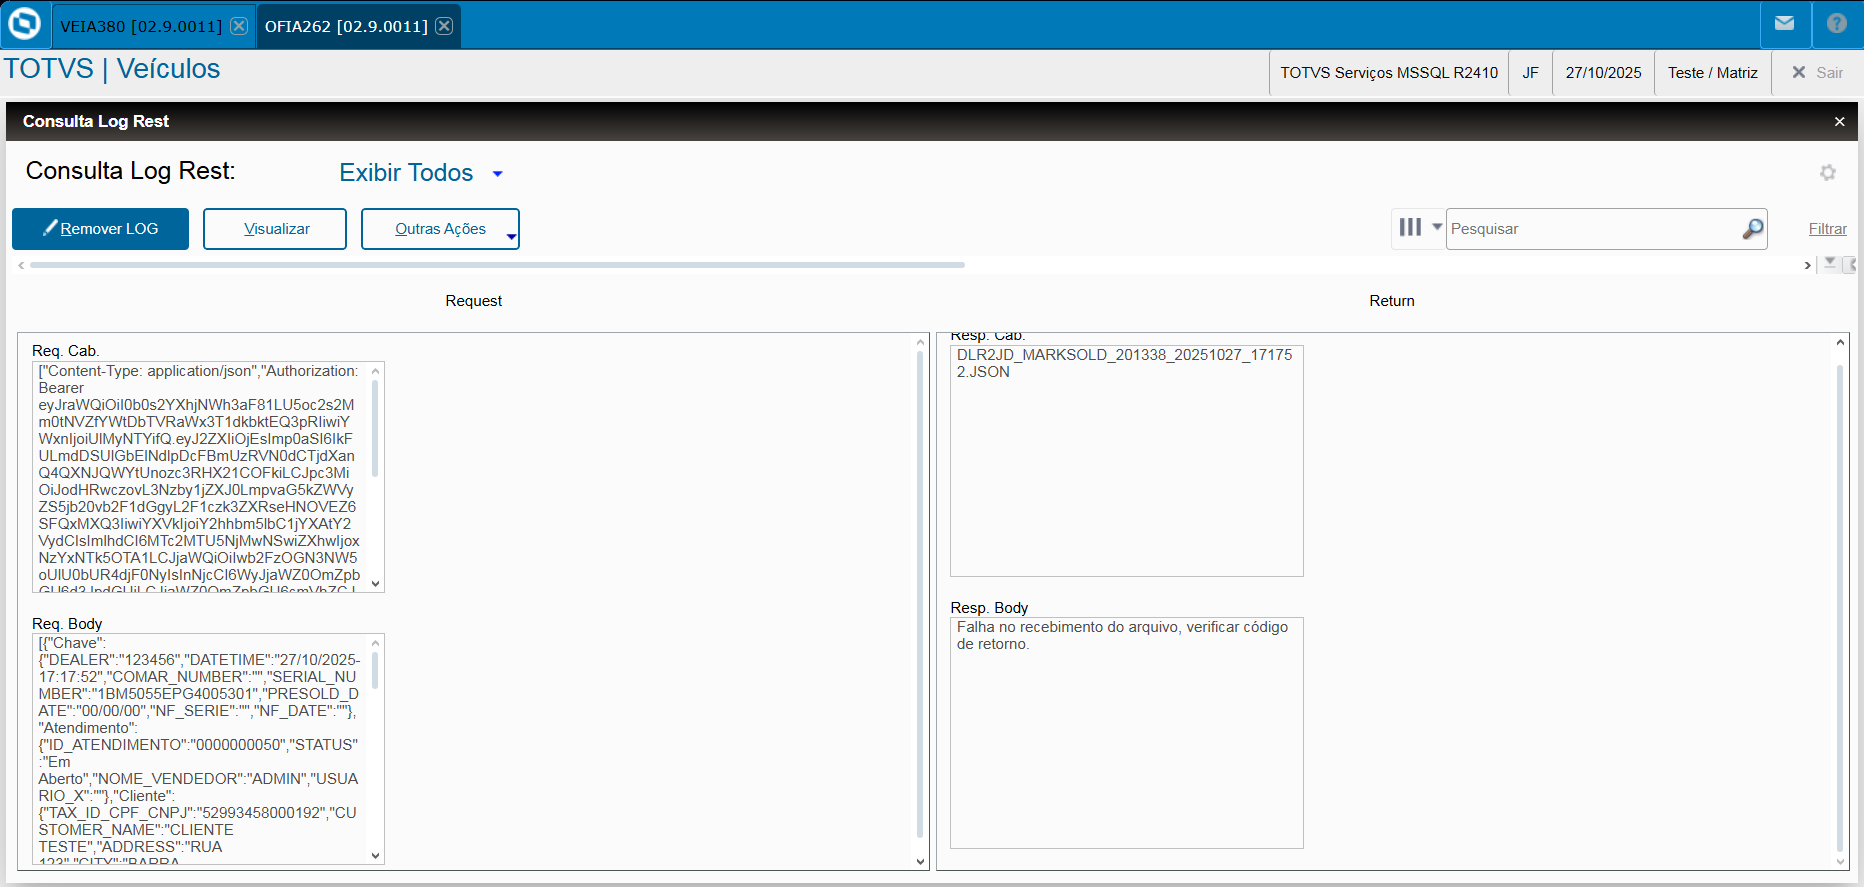Close the Consulta Log Rest window
Screen dimensions: 1864x887
coord(1839,121)
